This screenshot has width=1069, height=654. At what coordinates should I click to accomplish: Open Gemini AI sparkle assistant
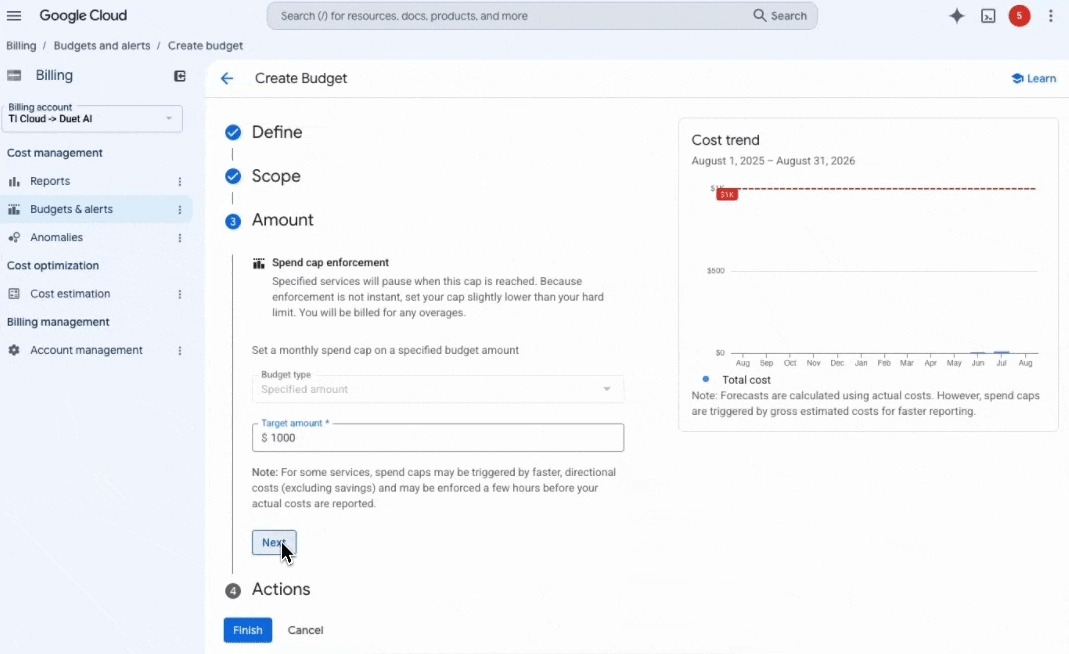(957, 16)
